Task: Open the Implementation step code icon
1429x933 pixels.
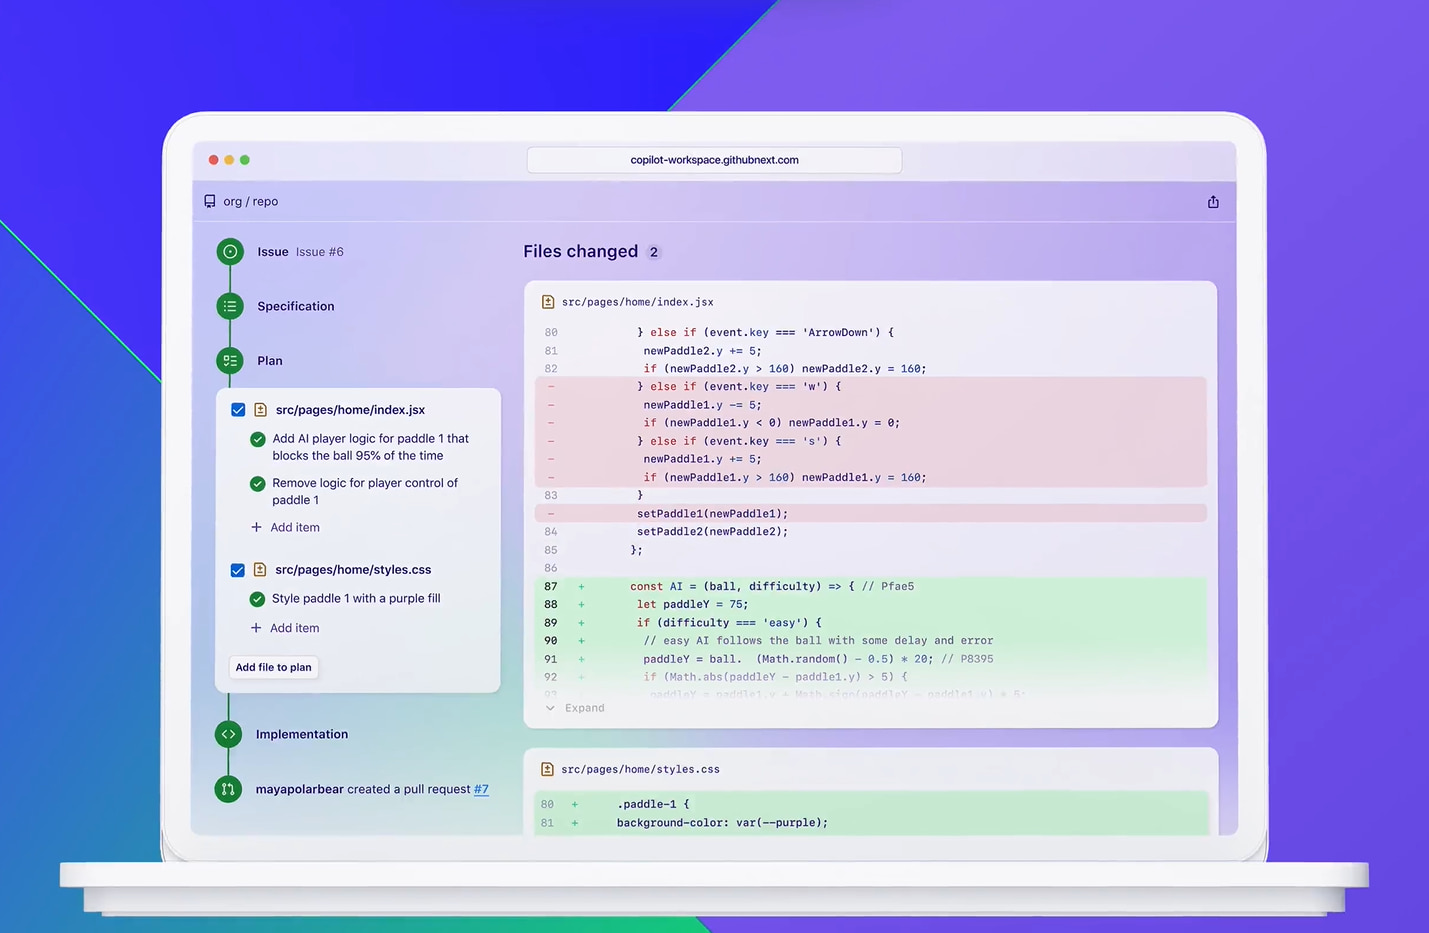Action: point(228,733)
